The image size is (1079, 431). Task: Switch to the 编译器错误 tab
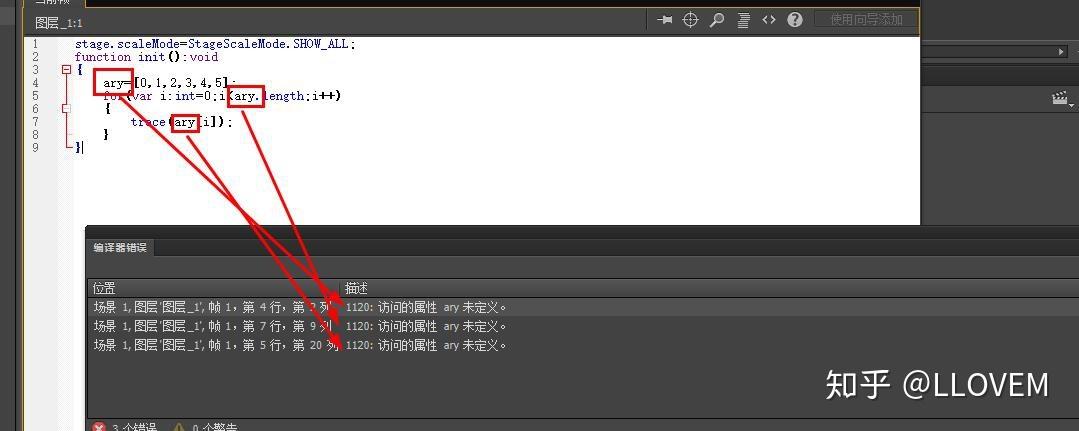(120, 248)
